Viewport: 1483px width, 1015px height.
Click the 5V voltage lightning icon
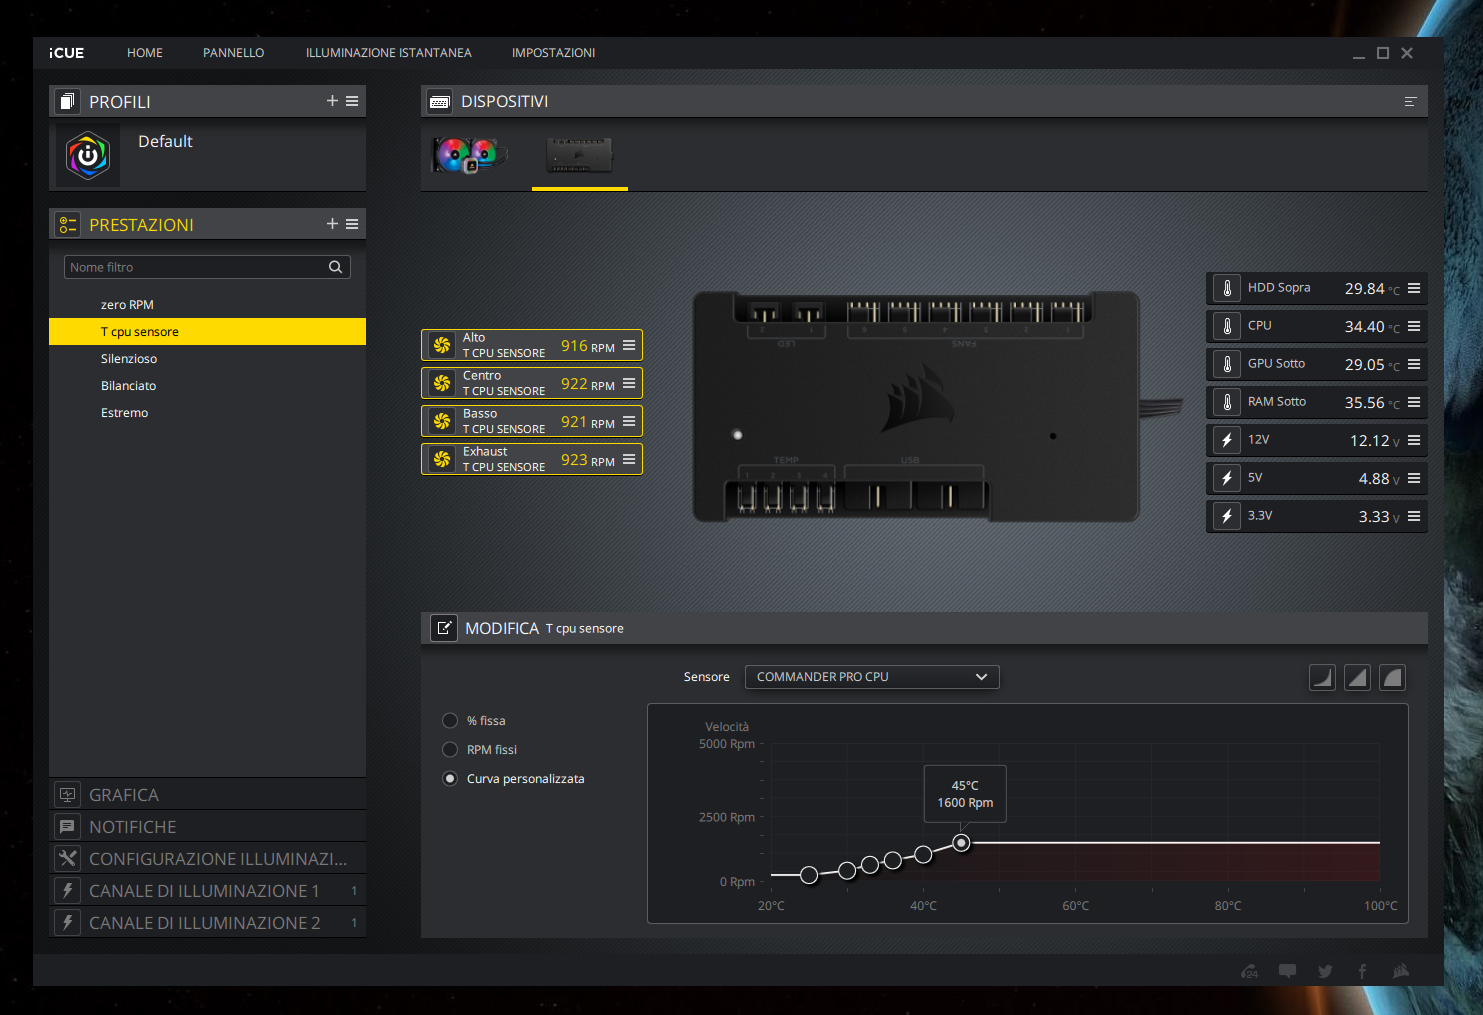tap(1227, 478)
